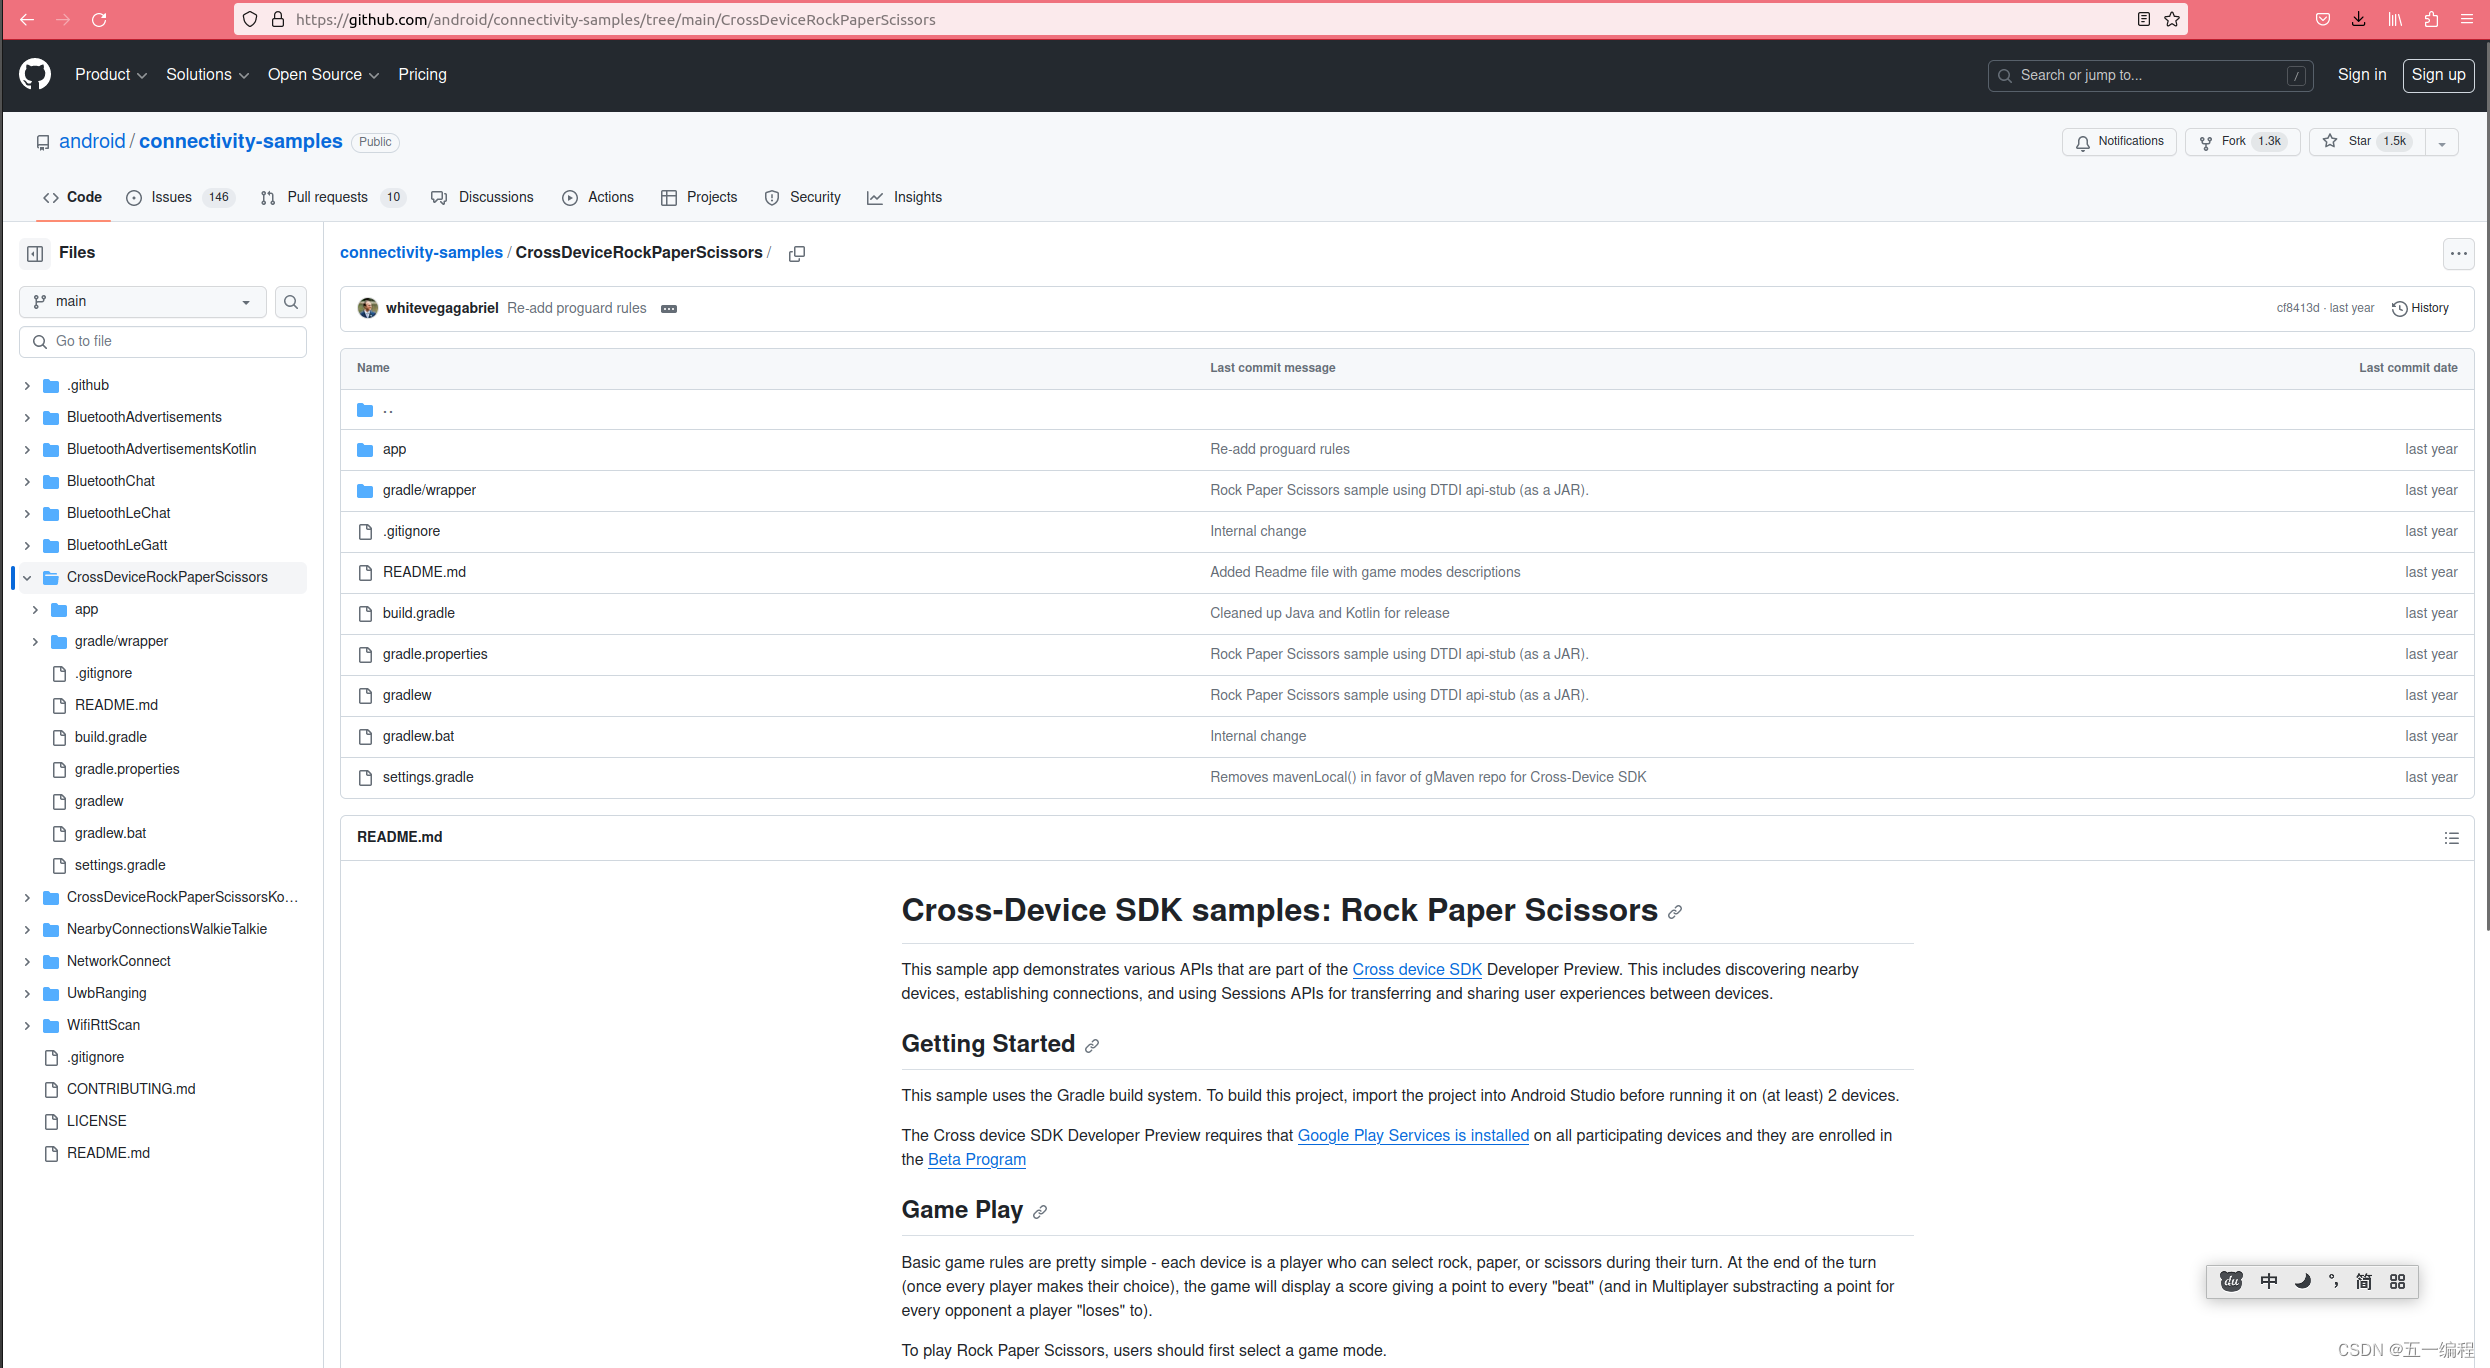Reload page using browser refresh icon

(99, 19)
